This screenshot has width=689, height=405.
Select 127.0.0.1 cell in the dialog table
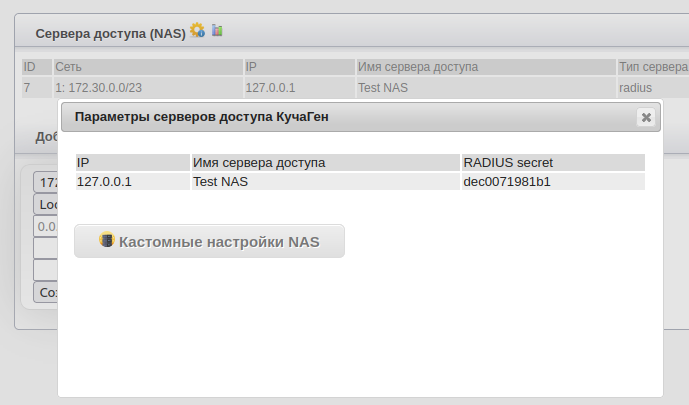pyautogui.click(x=104, y=182)
